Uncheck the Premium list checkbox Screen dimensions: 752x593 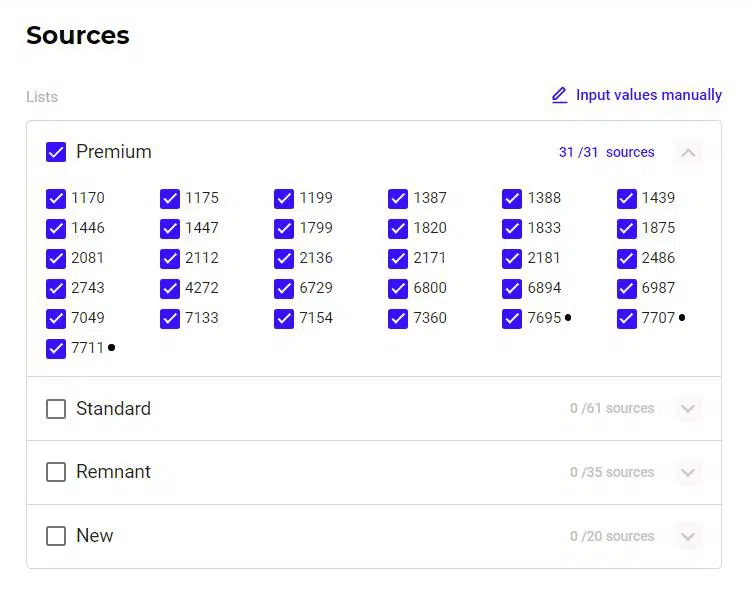tap(56, 152)
